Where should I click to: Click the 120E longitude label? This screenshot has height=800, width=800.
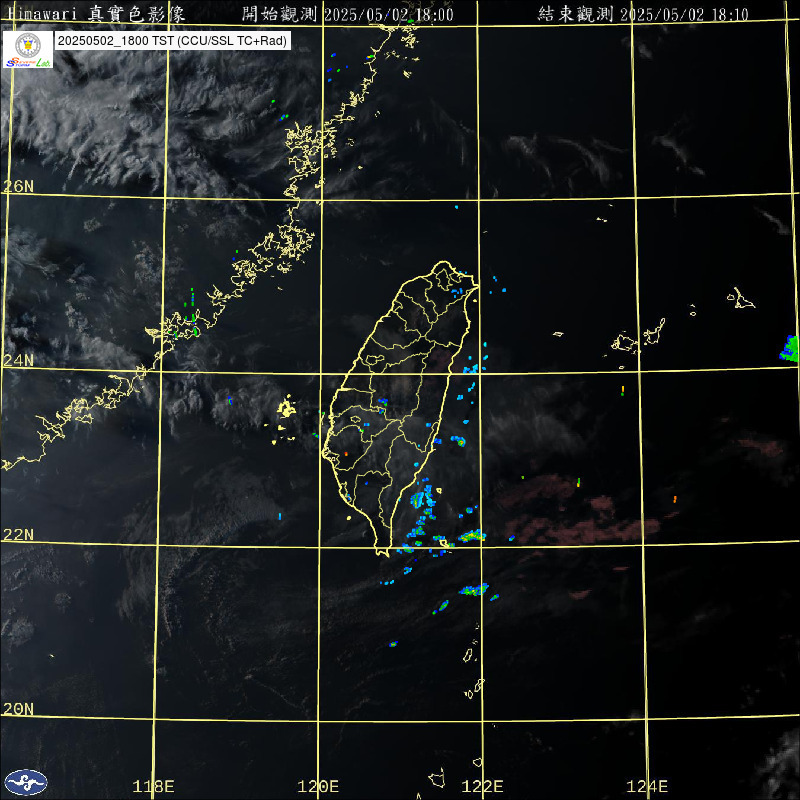click(318, 786)
